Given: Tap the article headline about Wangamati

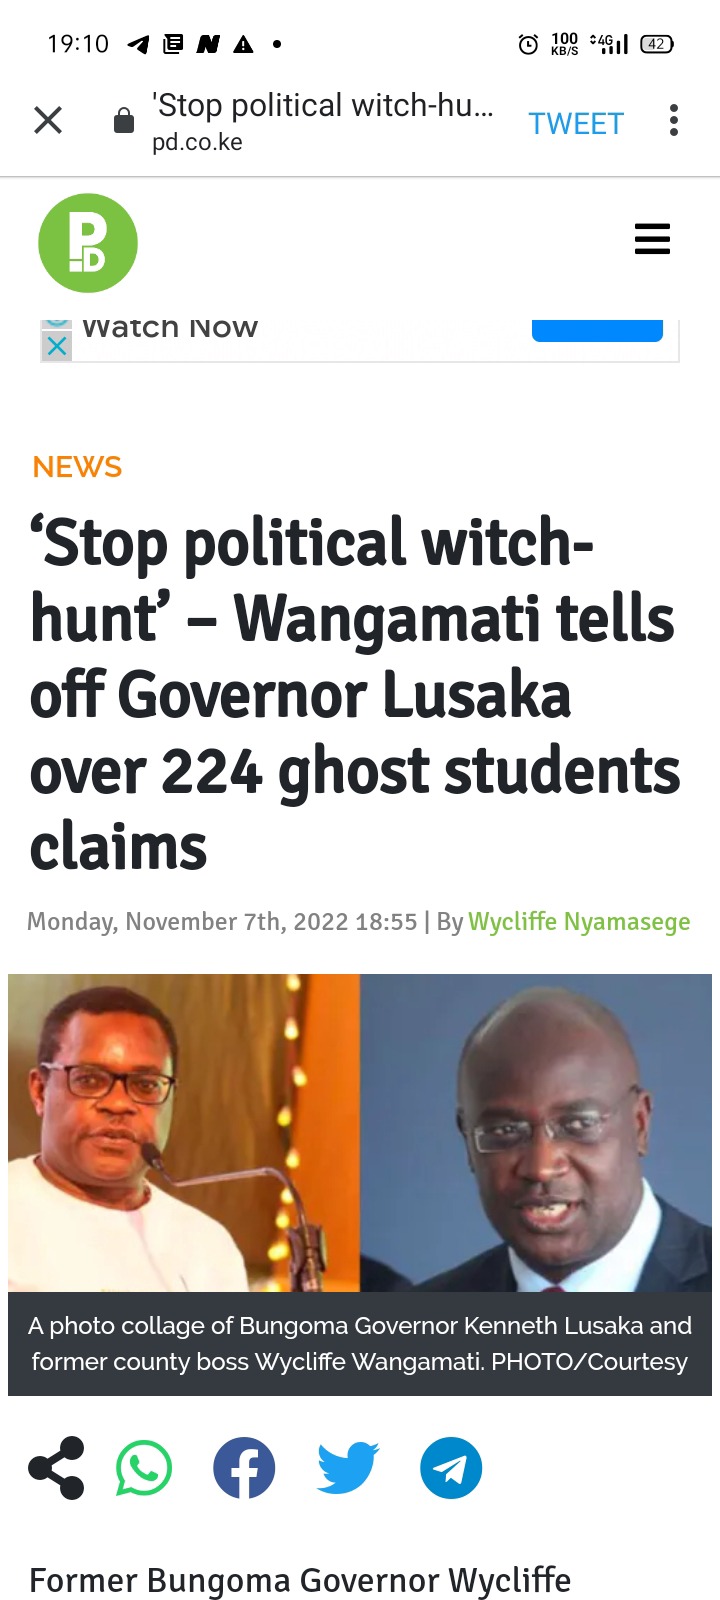Looking at the screenshot, I should click(355, 694).
